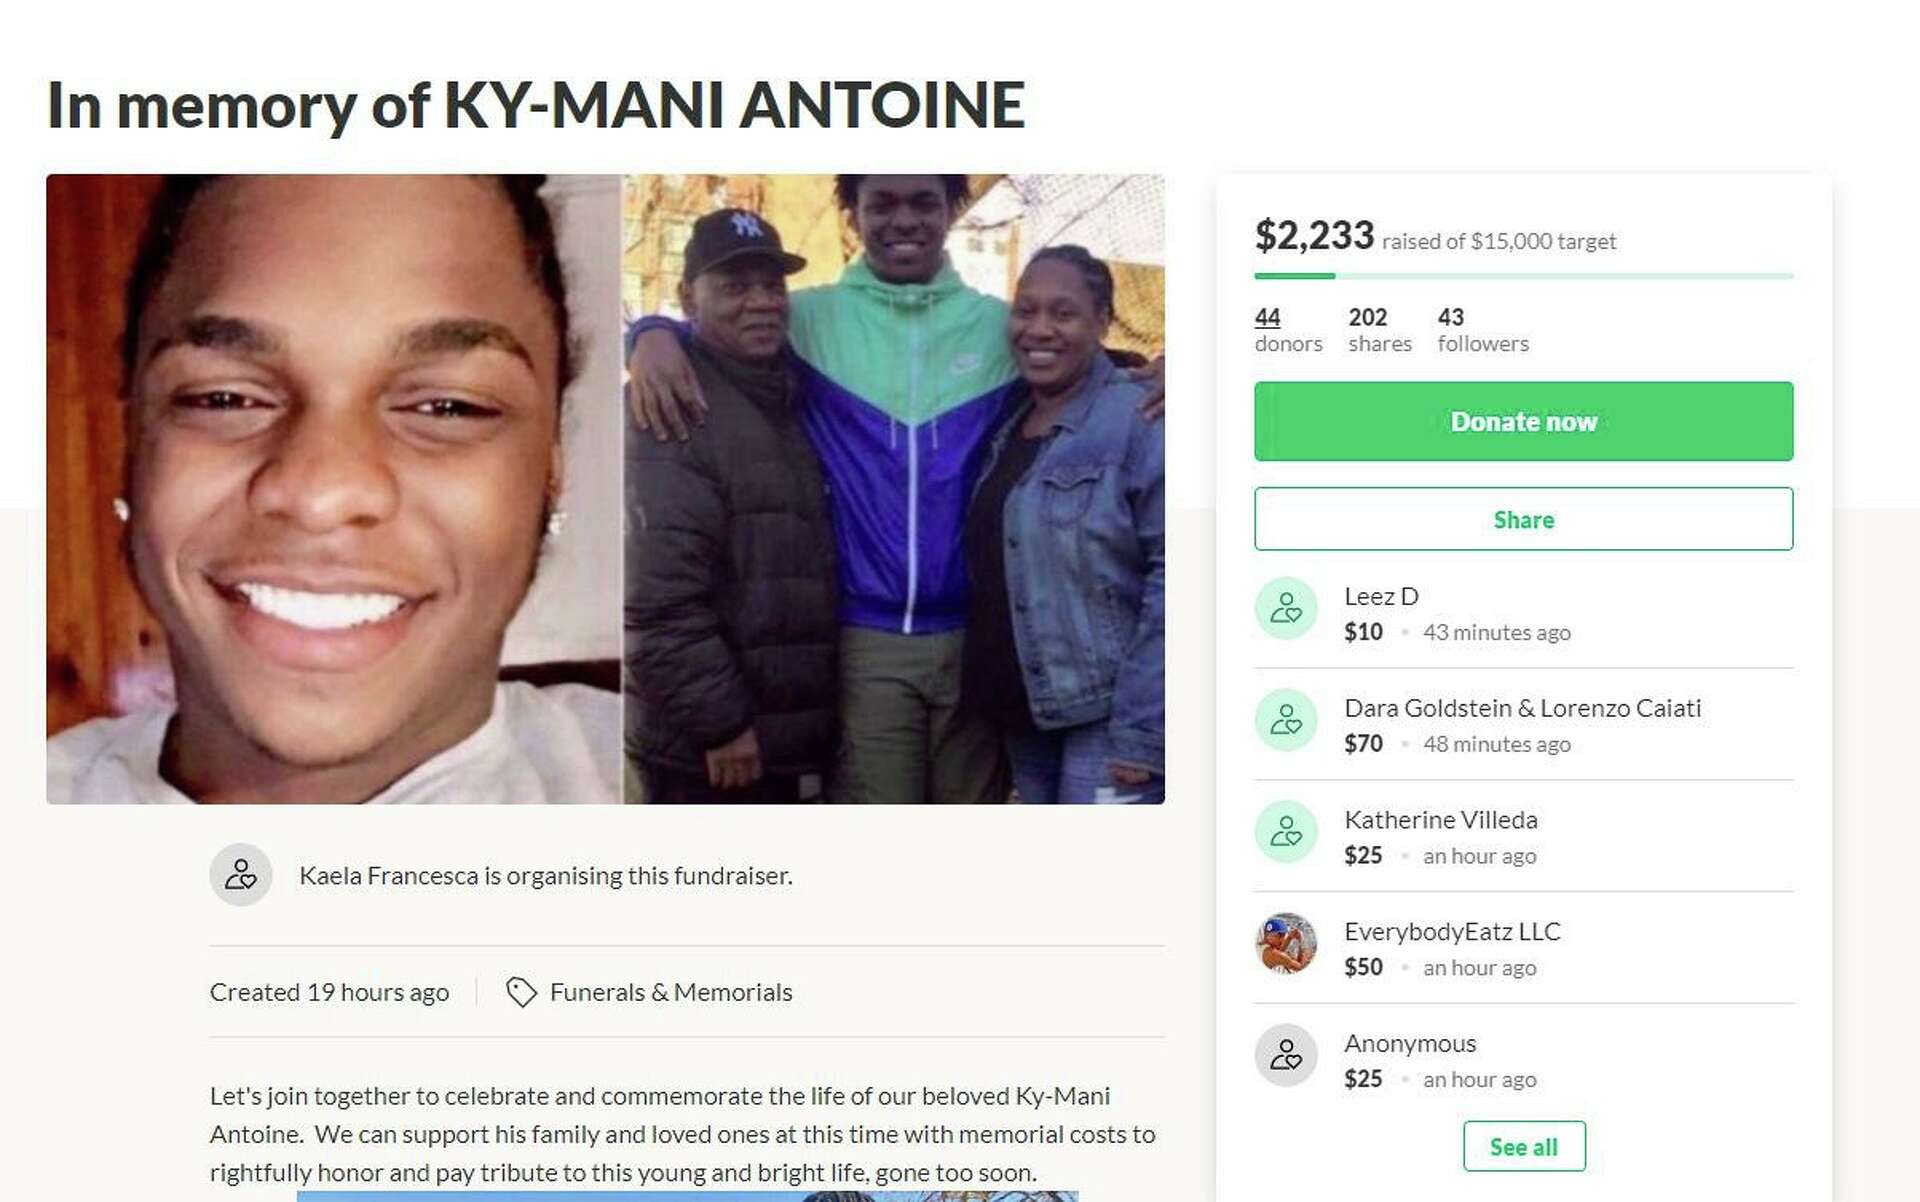Open the Funerals & Memorials category link
This screenshot has height=1202, width=1920.
pos(670,992)
